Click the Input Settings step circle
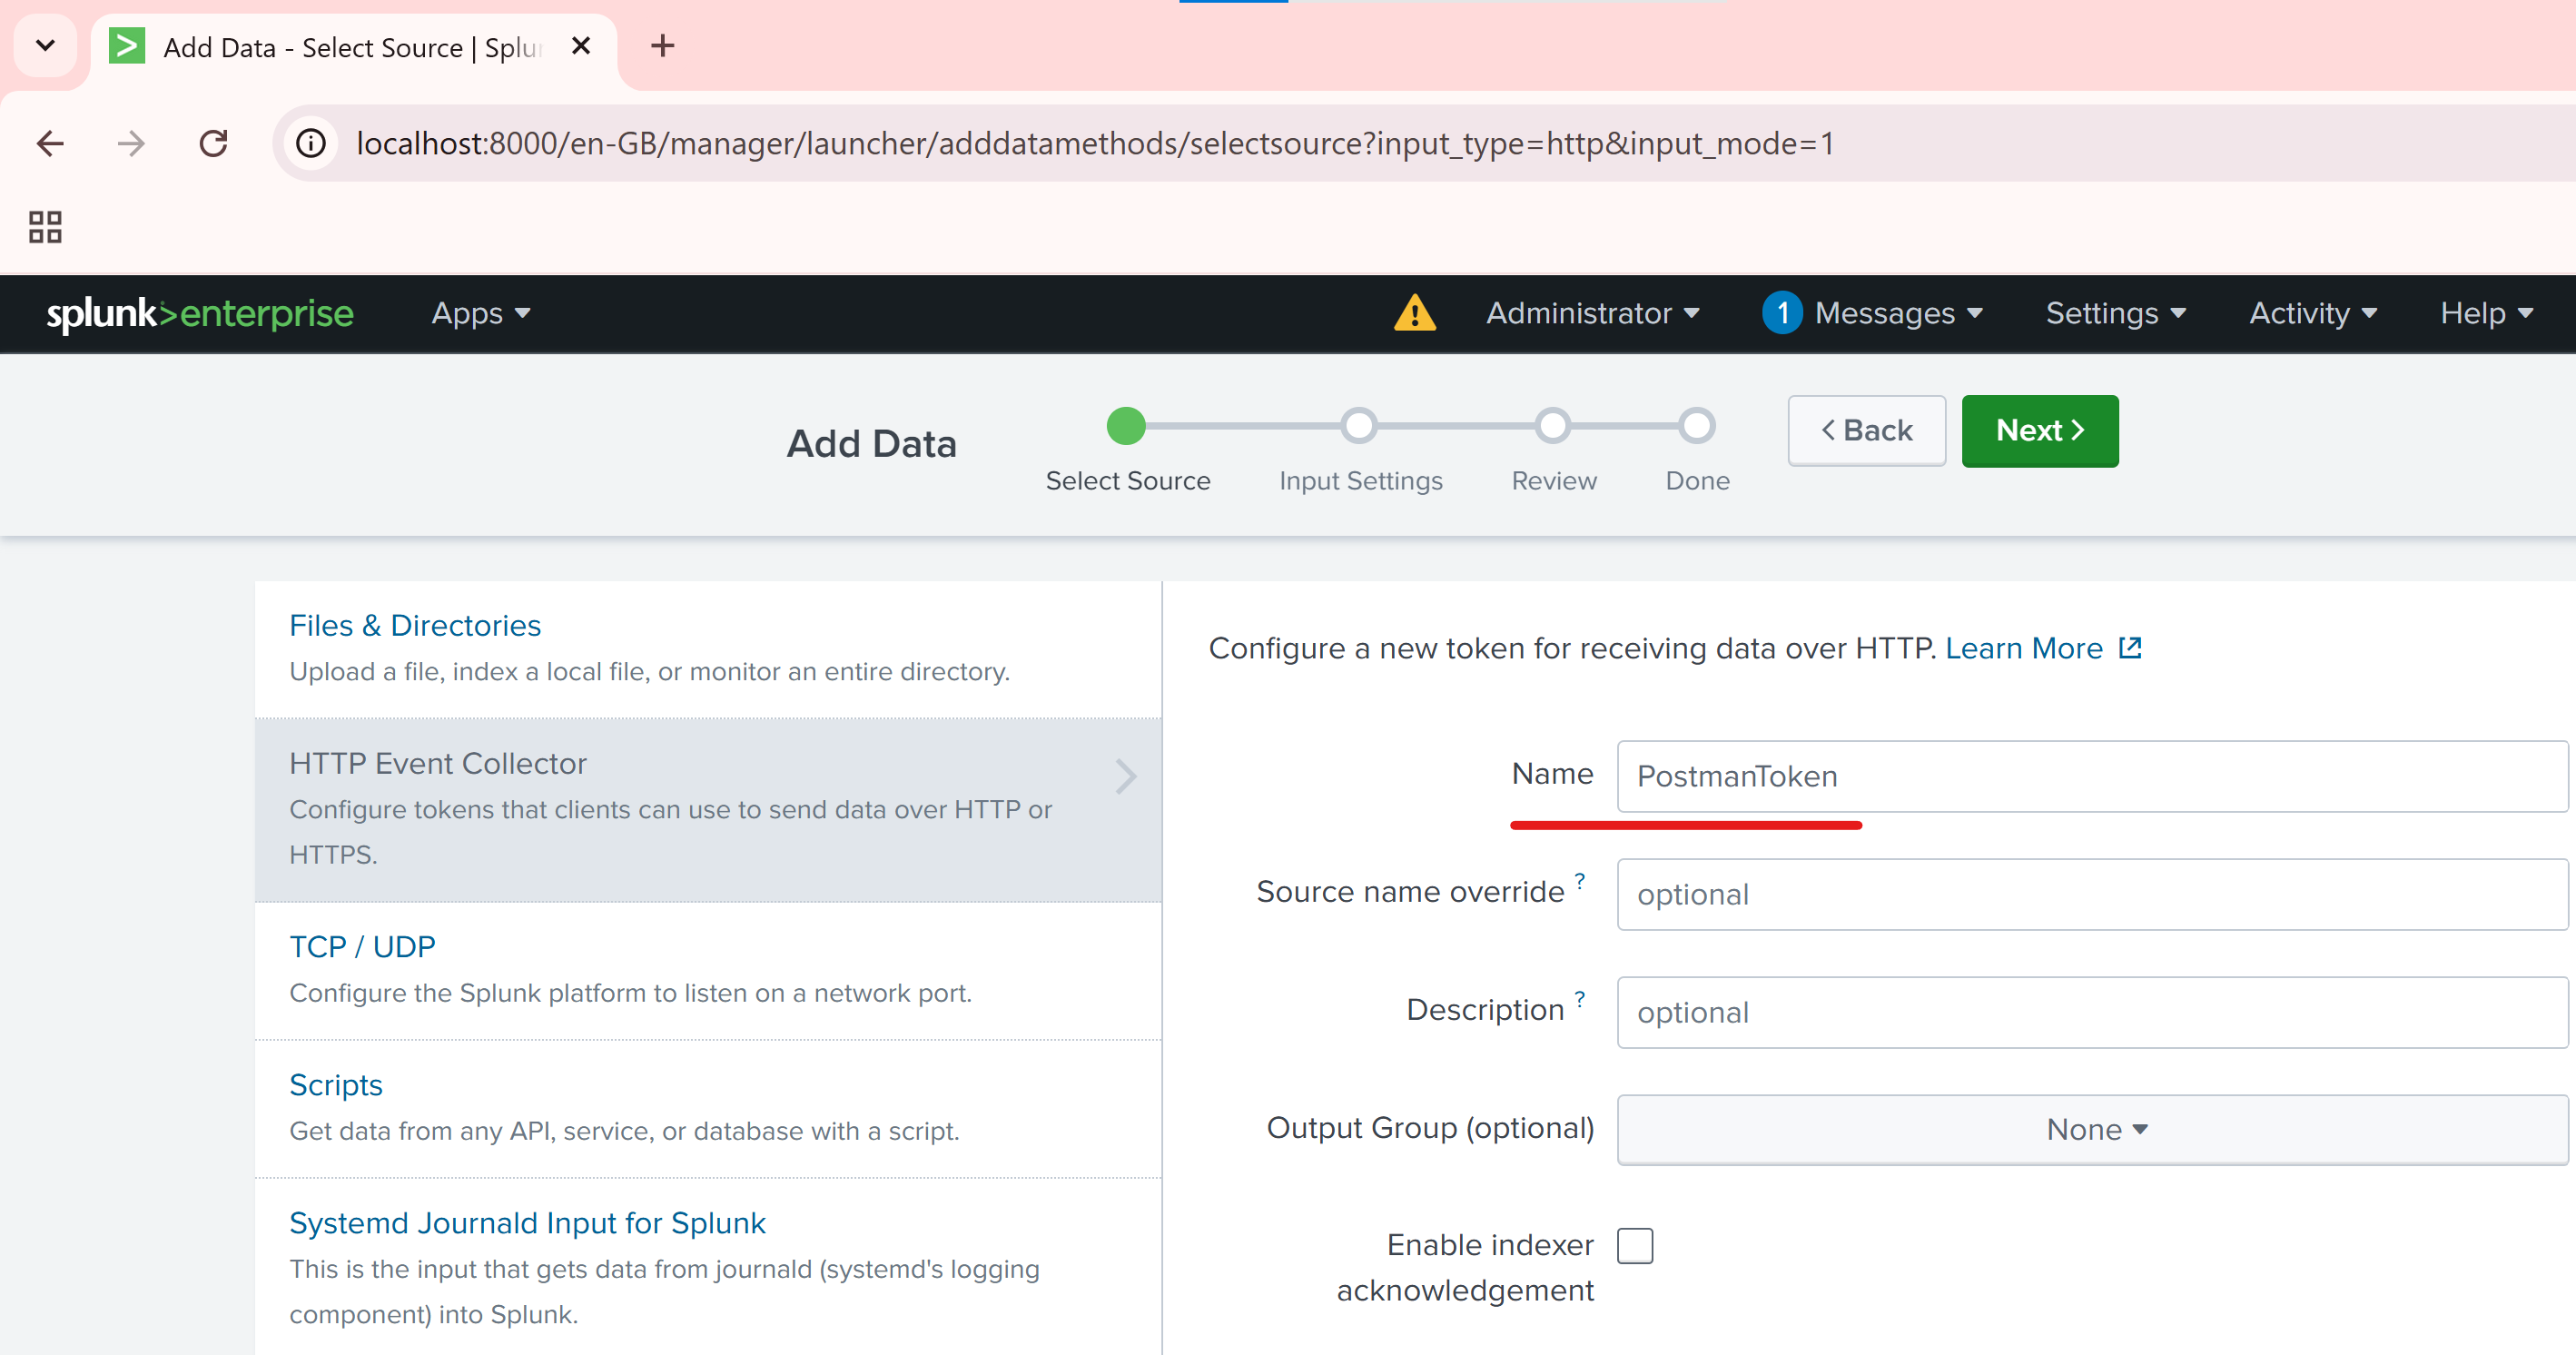The height and width of the screenshot is (1355, 2576). coord(1359,426)
